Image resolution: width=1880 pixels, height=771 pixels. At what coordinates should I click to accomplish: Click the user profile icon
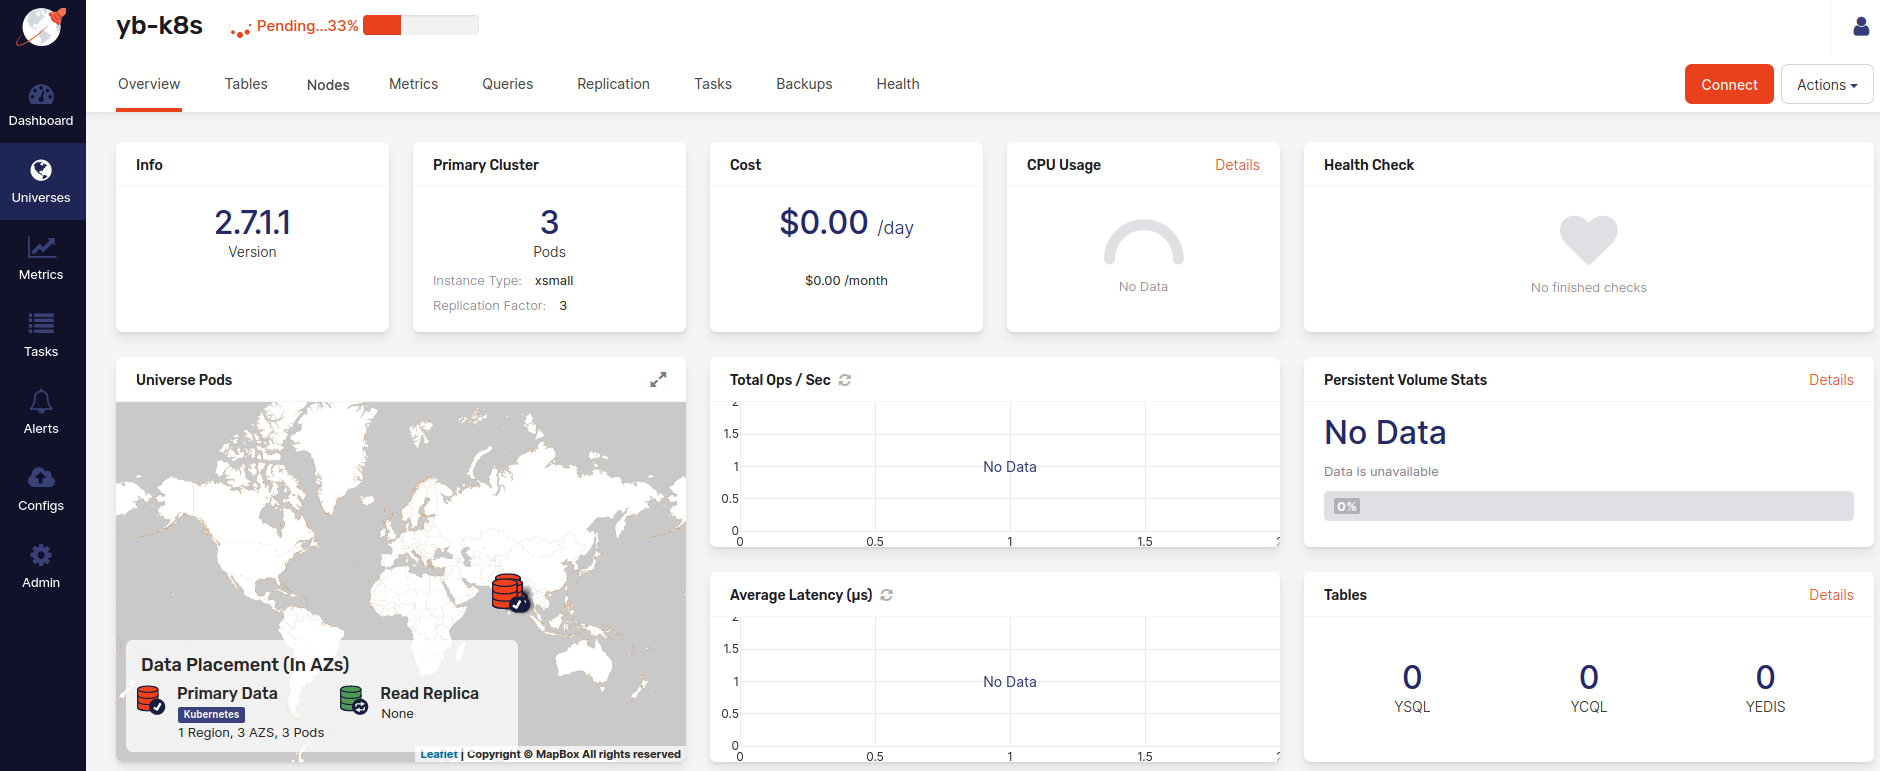click(1860, 27)
